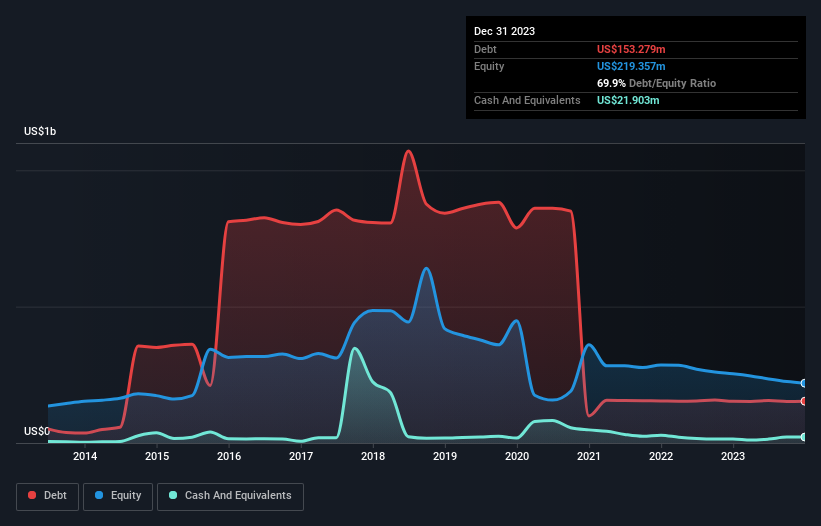Select the red Debt endpoint marker
The height and width of the screenshot is (526, 821).
[804, 401]
